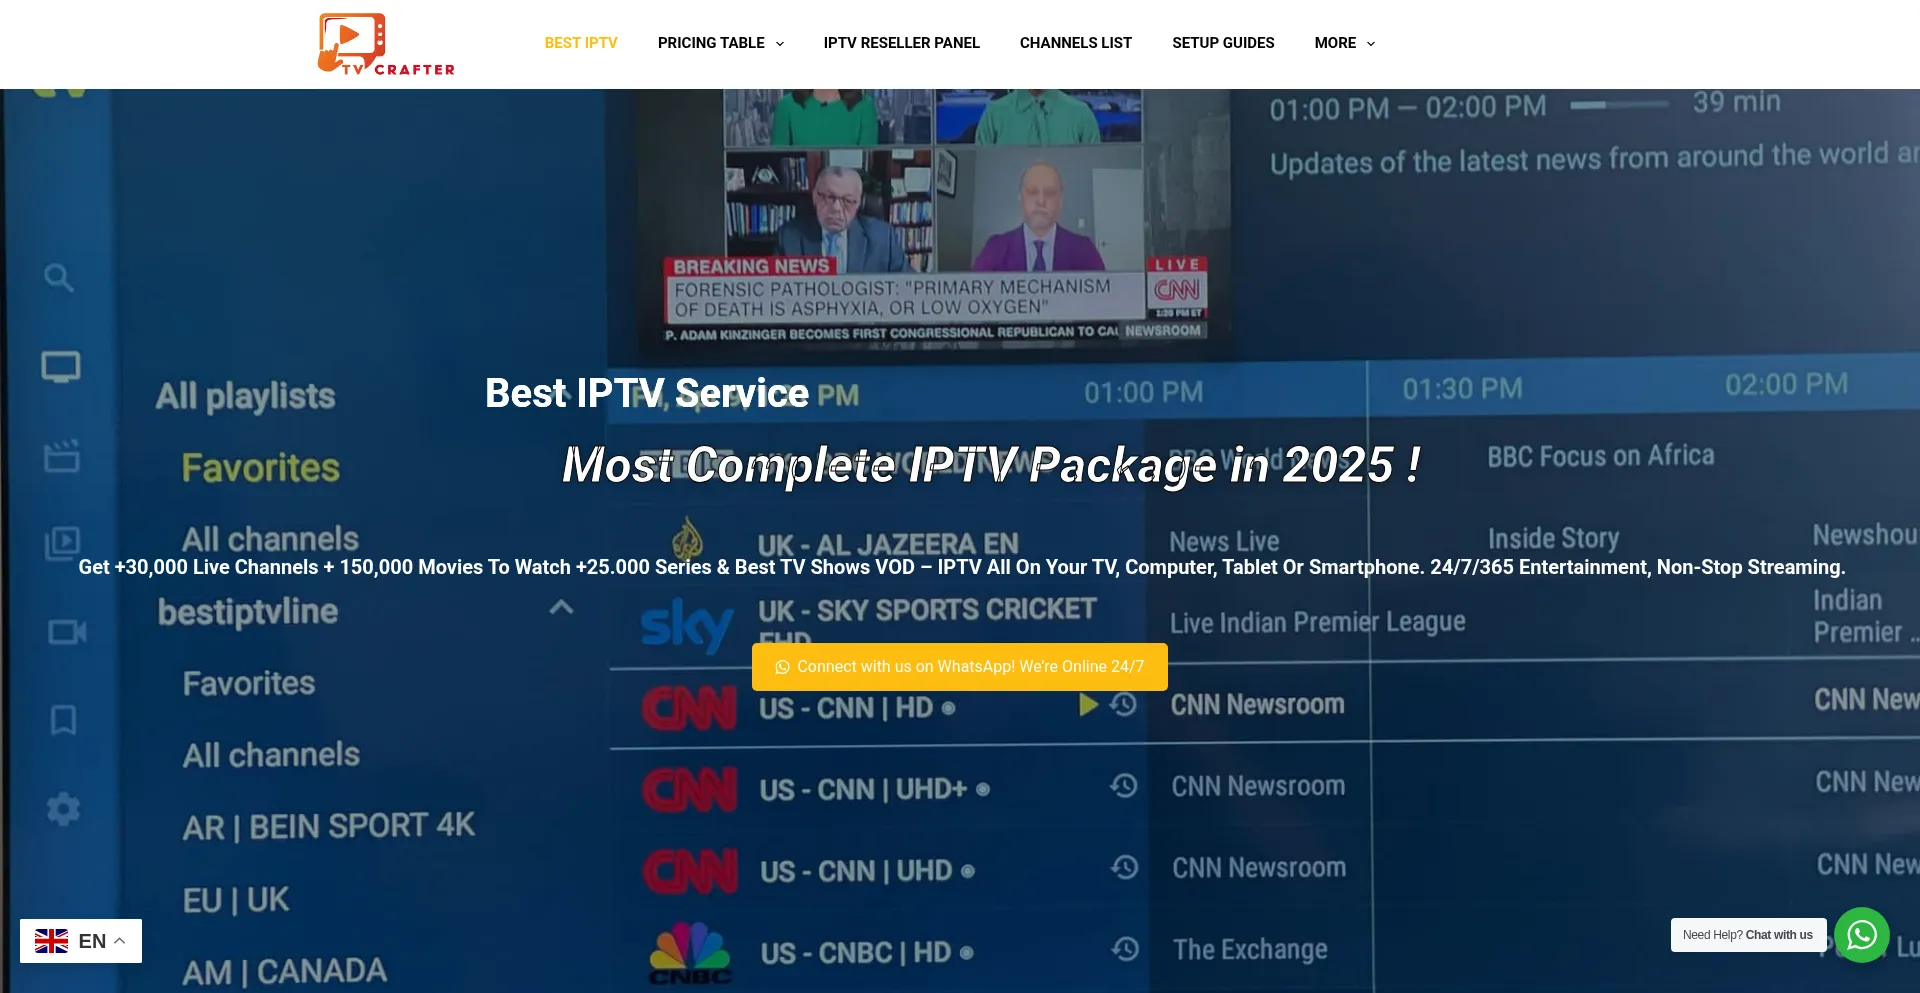Open the EN language selector
Viewport: 1920px width, 993px height.
81,941
